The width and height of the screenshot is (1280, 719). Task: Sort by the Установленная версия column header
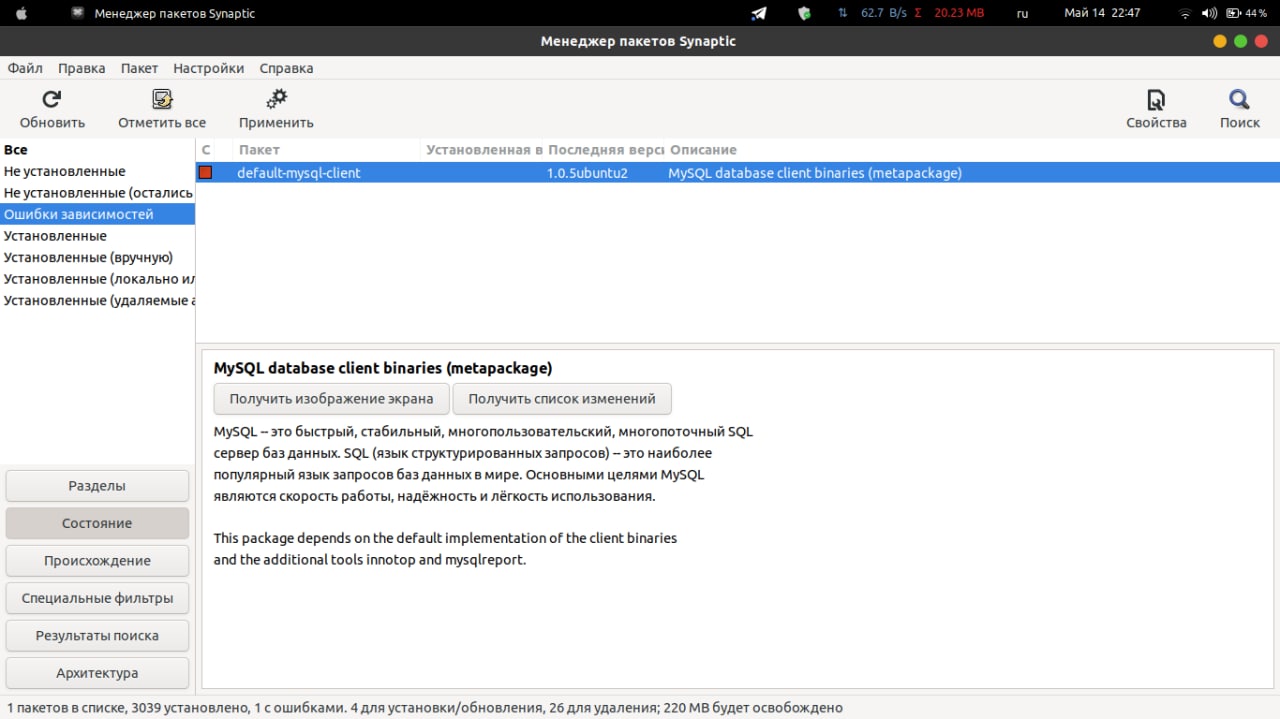(x=482, y=150)
